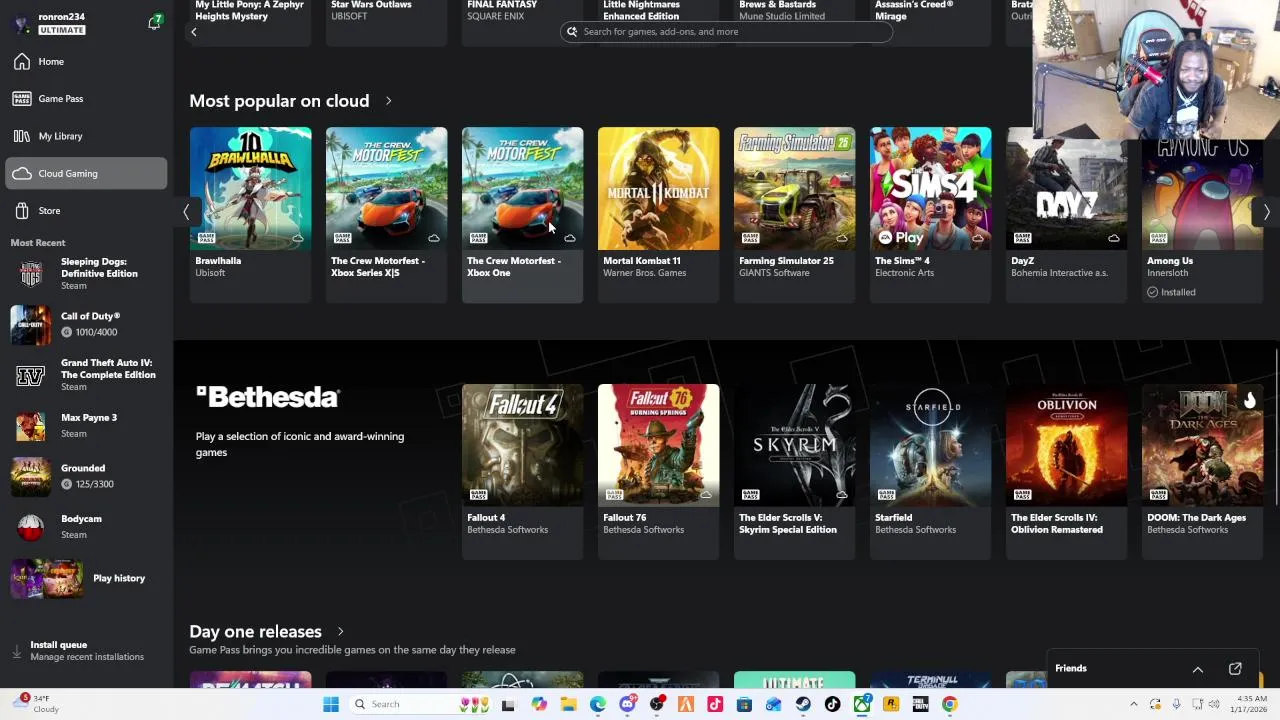The image size is (1280, 720).
Task: Open Call of Duty taskbar icon
Action: (x=920, y=704)
